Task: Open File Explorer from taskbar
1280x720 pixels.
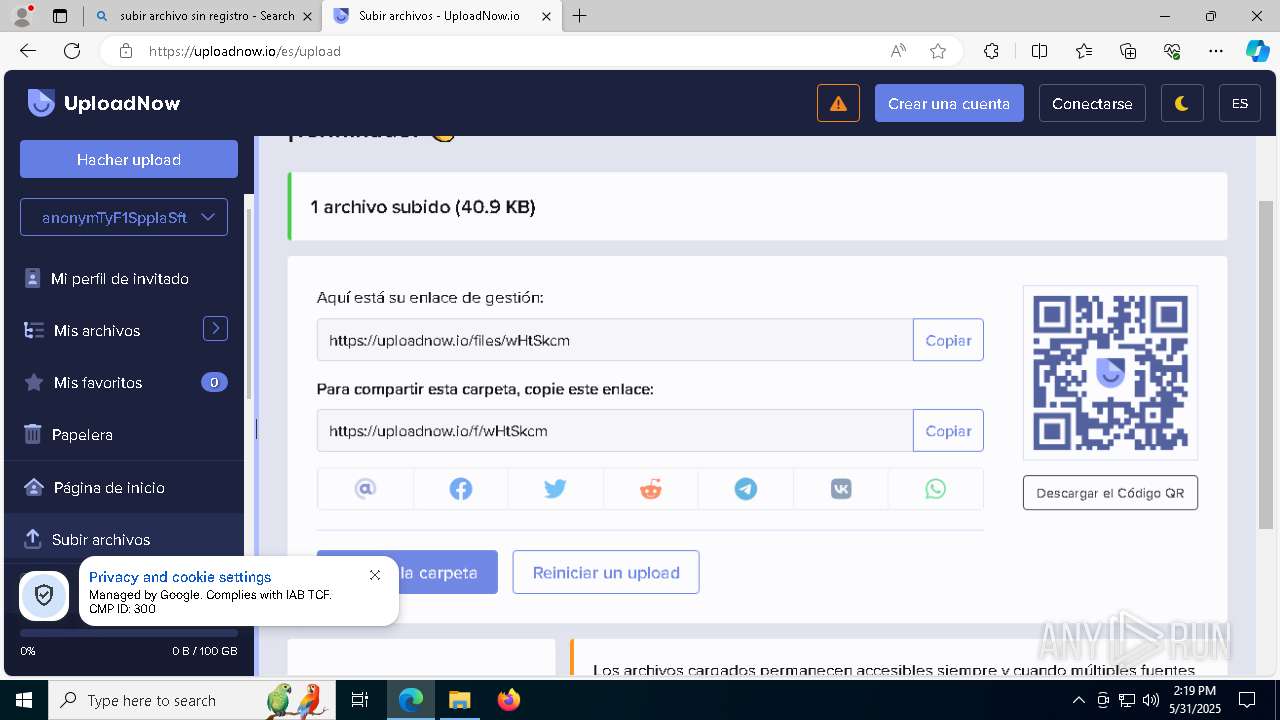Action: click(459, 700)
